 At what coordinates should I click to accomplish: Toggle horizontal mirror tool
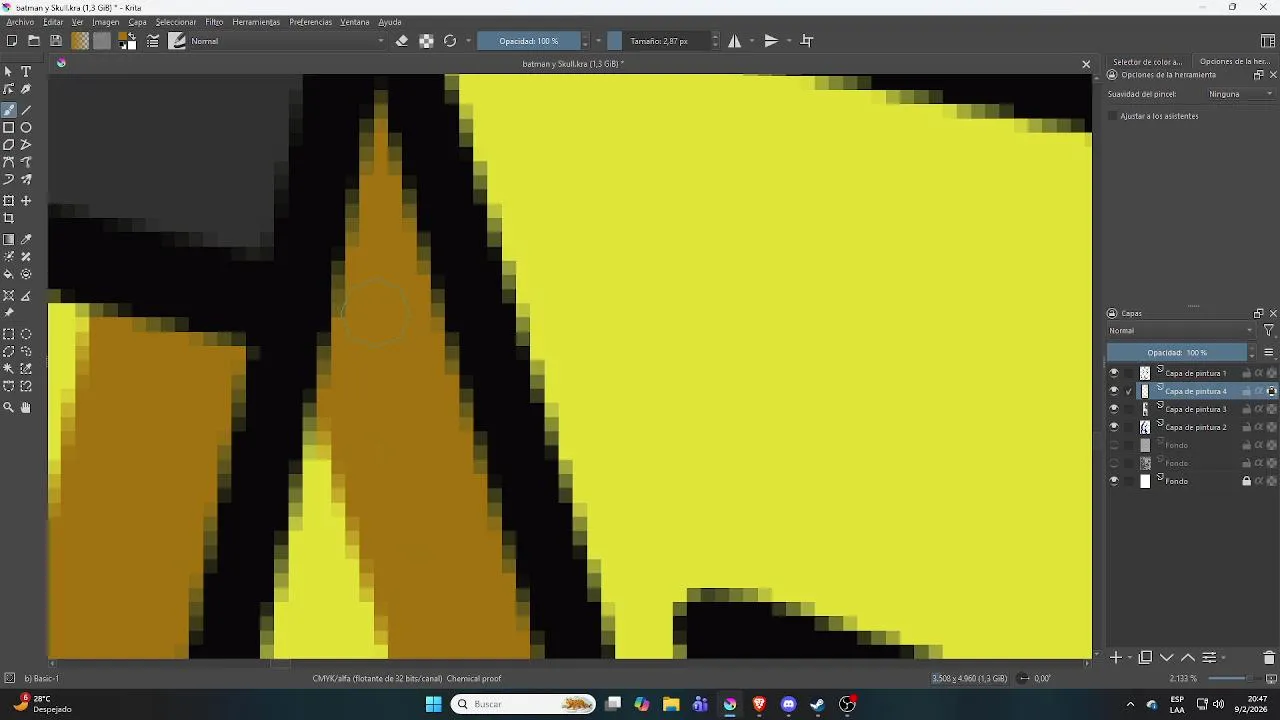coord(735,41)
